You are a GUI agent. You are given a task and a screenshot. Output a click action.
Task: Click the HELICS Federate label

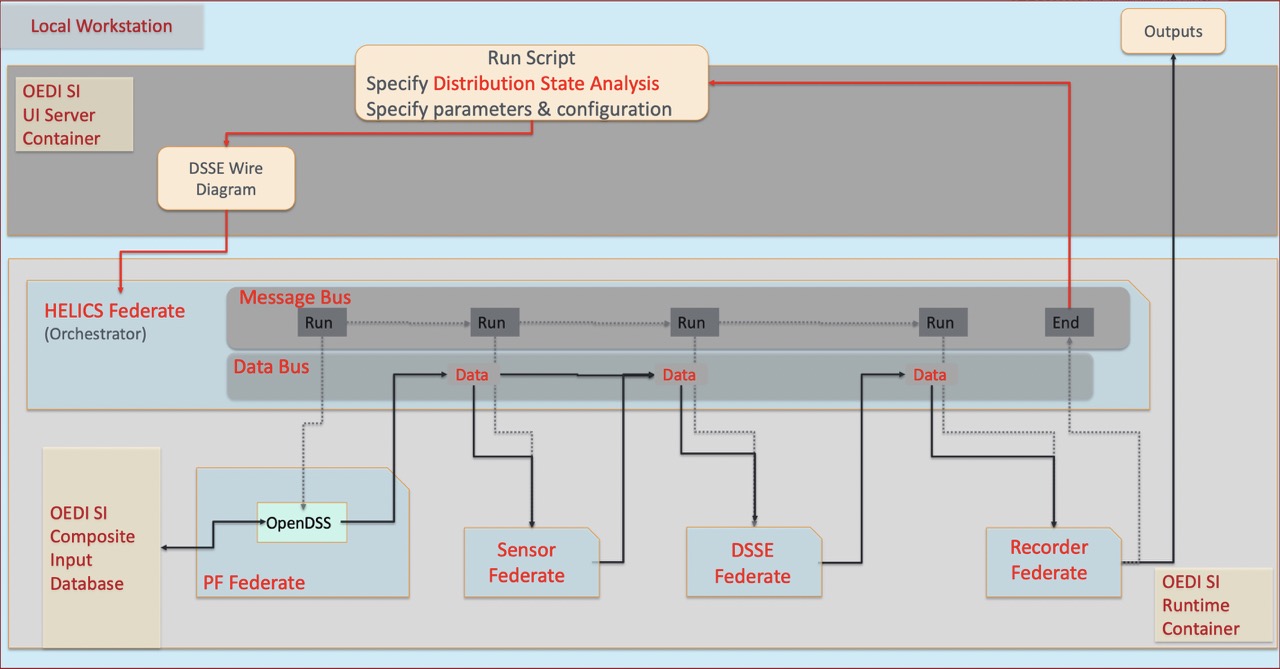point(114,311)
